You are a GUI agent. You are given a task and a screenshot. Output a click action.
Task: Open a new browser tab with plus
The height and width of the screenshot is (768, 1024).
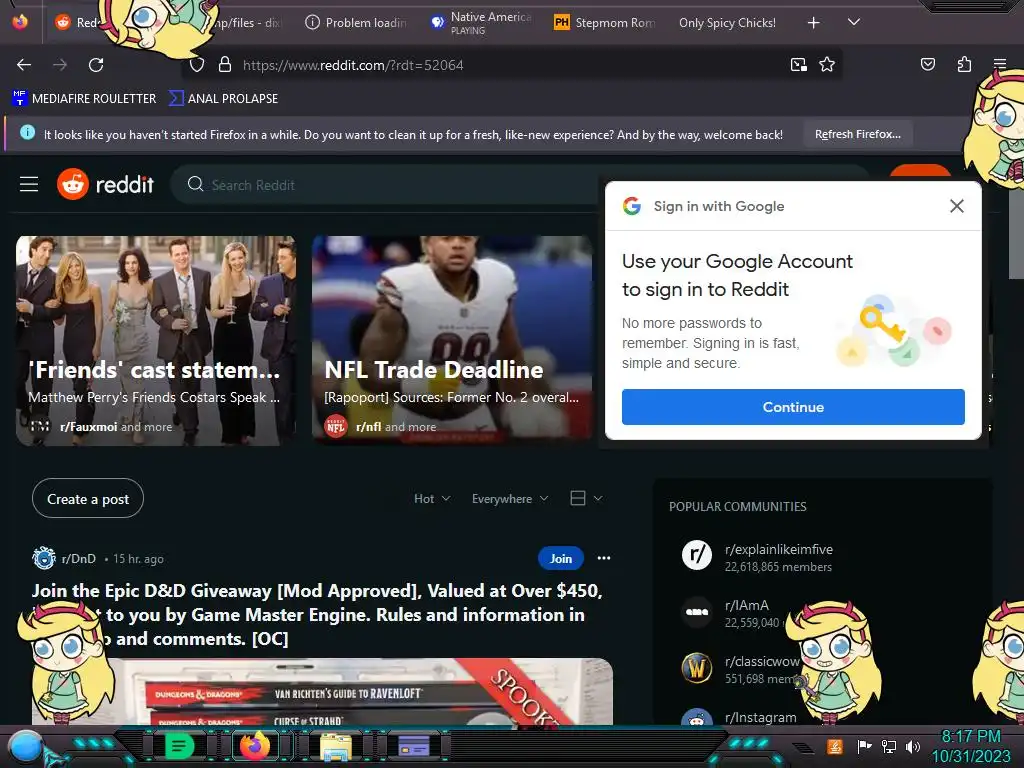click(x=813, y=23)
